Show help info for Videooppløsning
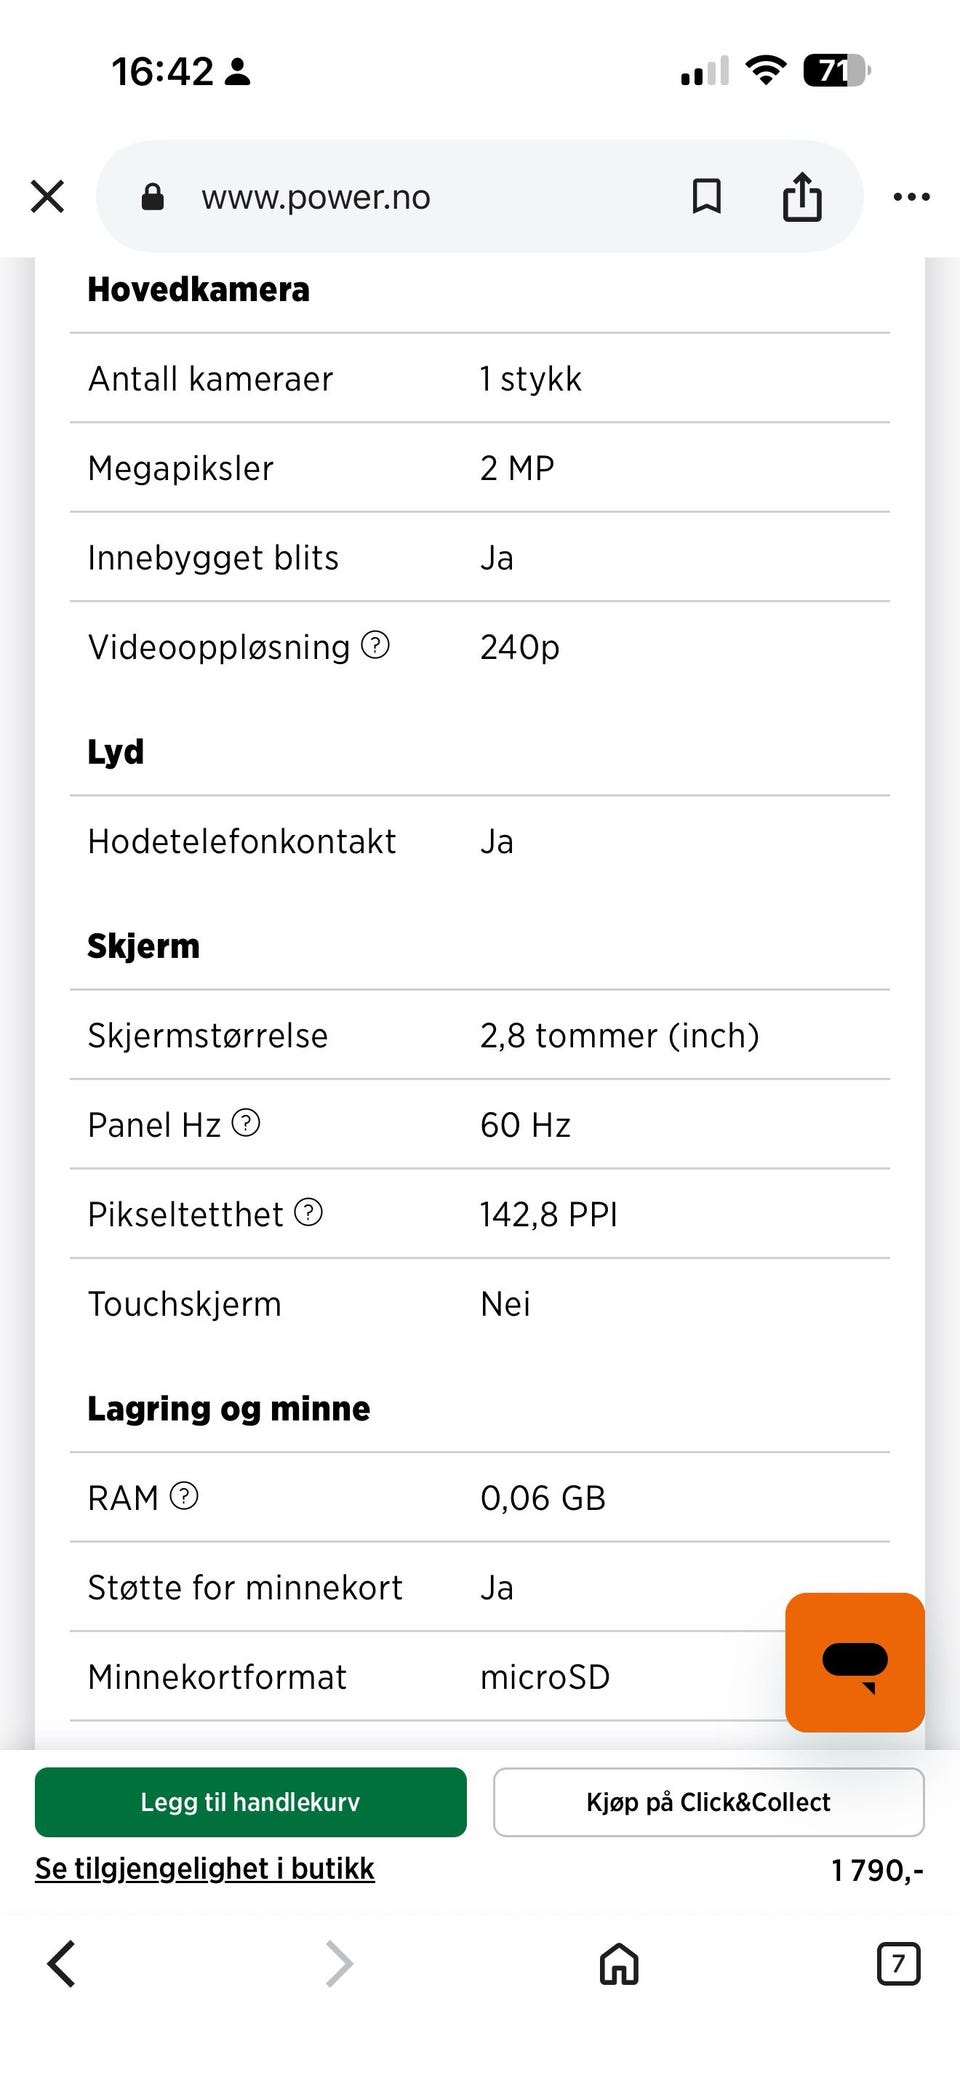 (x=375, y=645)
